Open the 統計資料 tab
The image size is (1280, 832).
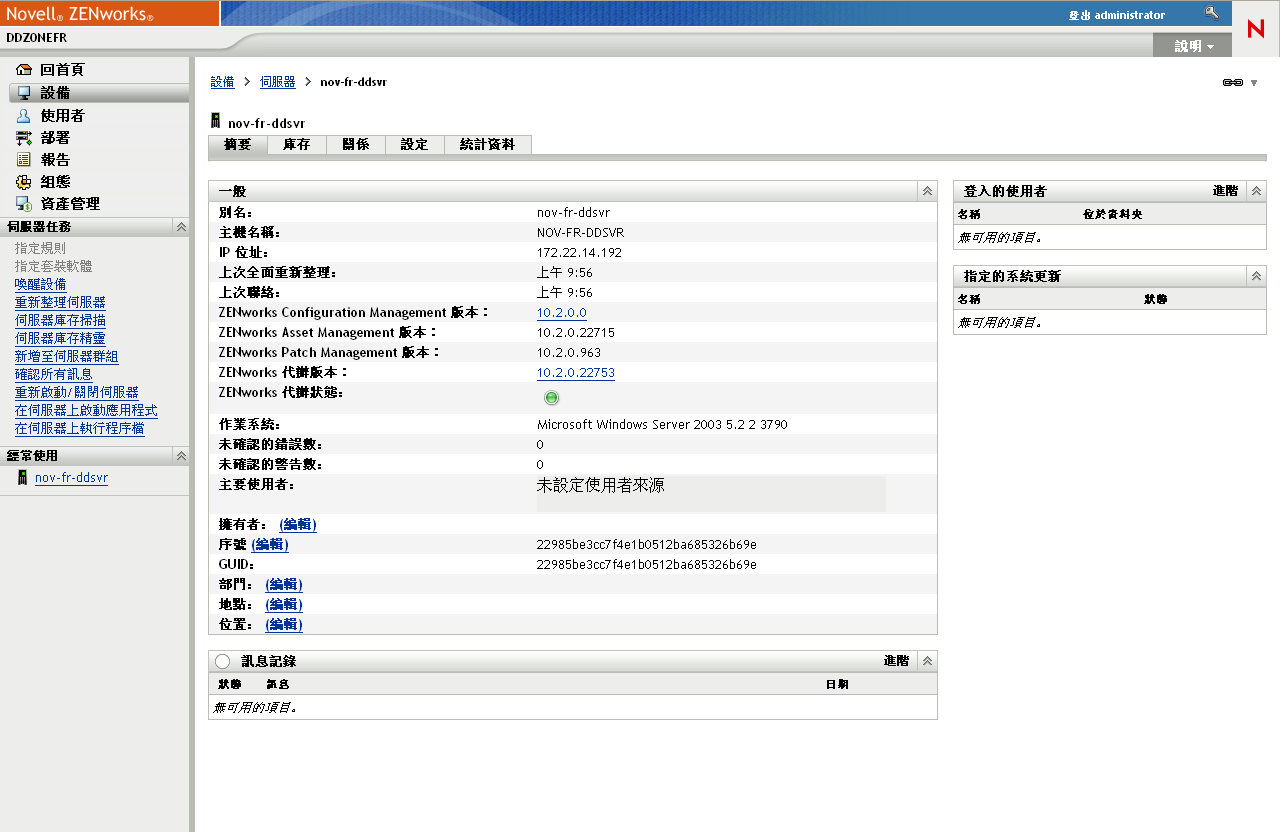coord(488,145)
